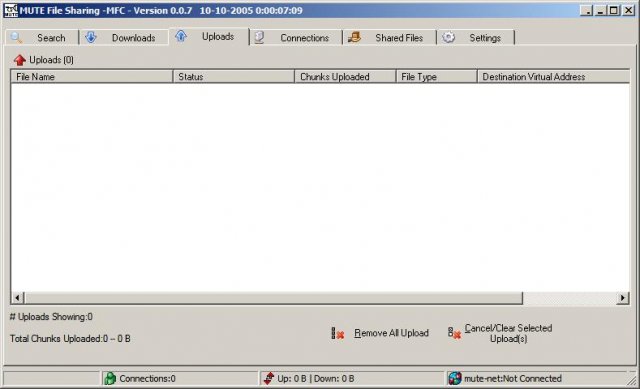Click 'Total Chunks Uploaded:0 -- 0 B' text

click(x=70, y=338)
